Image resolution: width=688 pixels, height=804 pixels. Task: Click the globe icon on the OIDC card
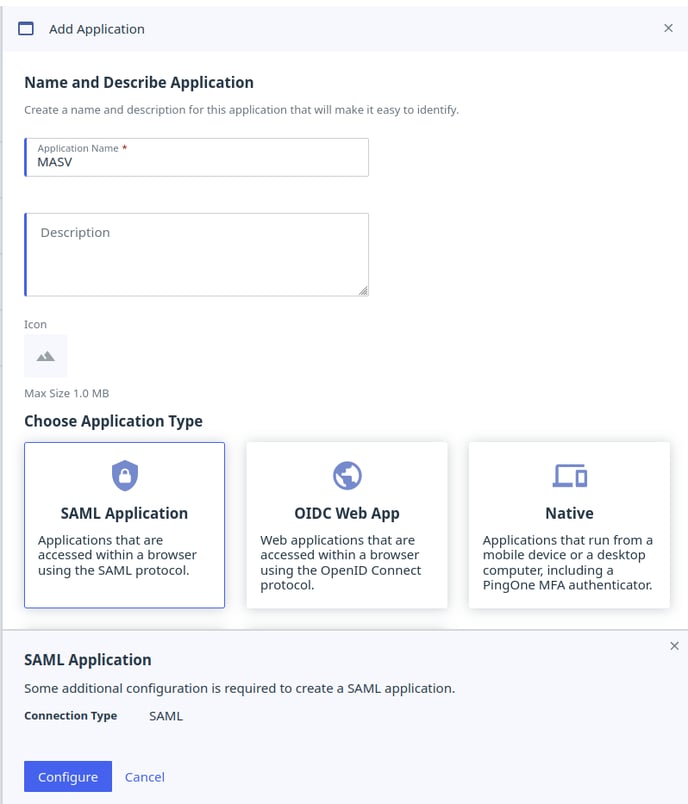[346, 474]
